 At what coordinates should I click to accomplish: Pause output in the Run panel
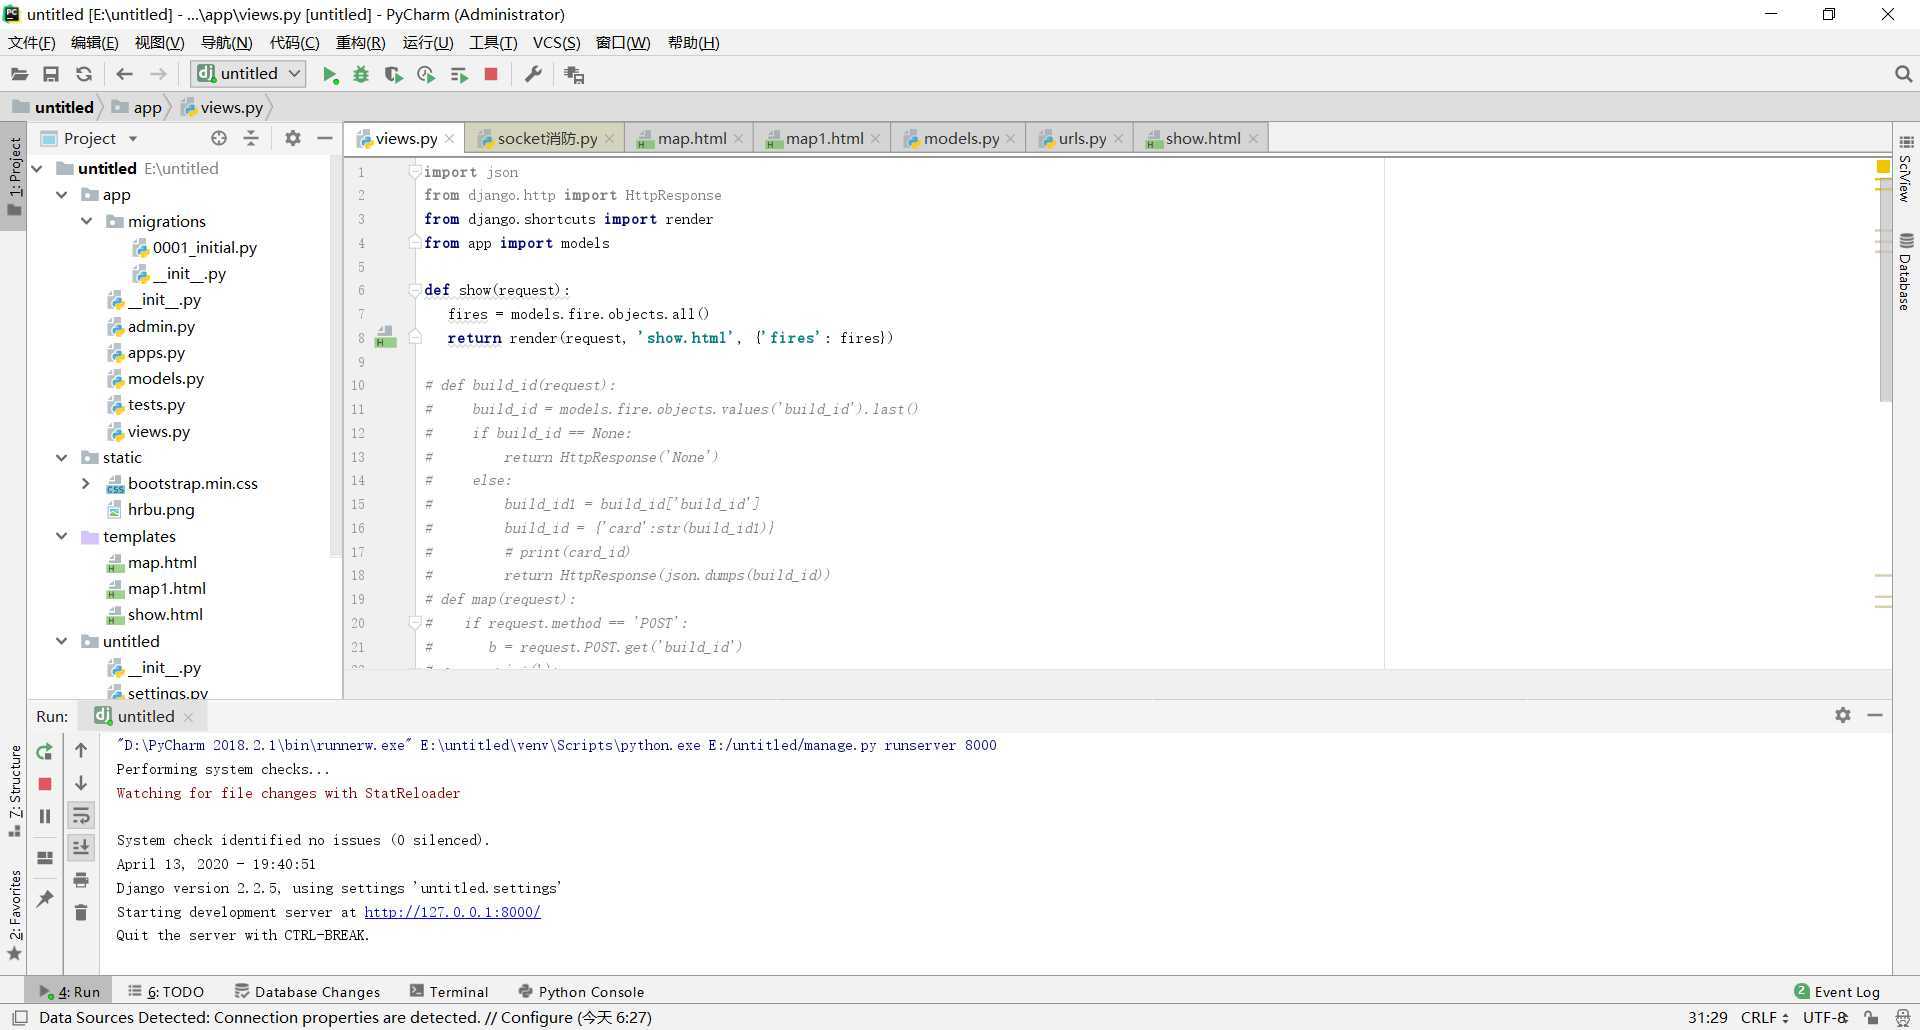pyautogui.click(x=45, y=816)
